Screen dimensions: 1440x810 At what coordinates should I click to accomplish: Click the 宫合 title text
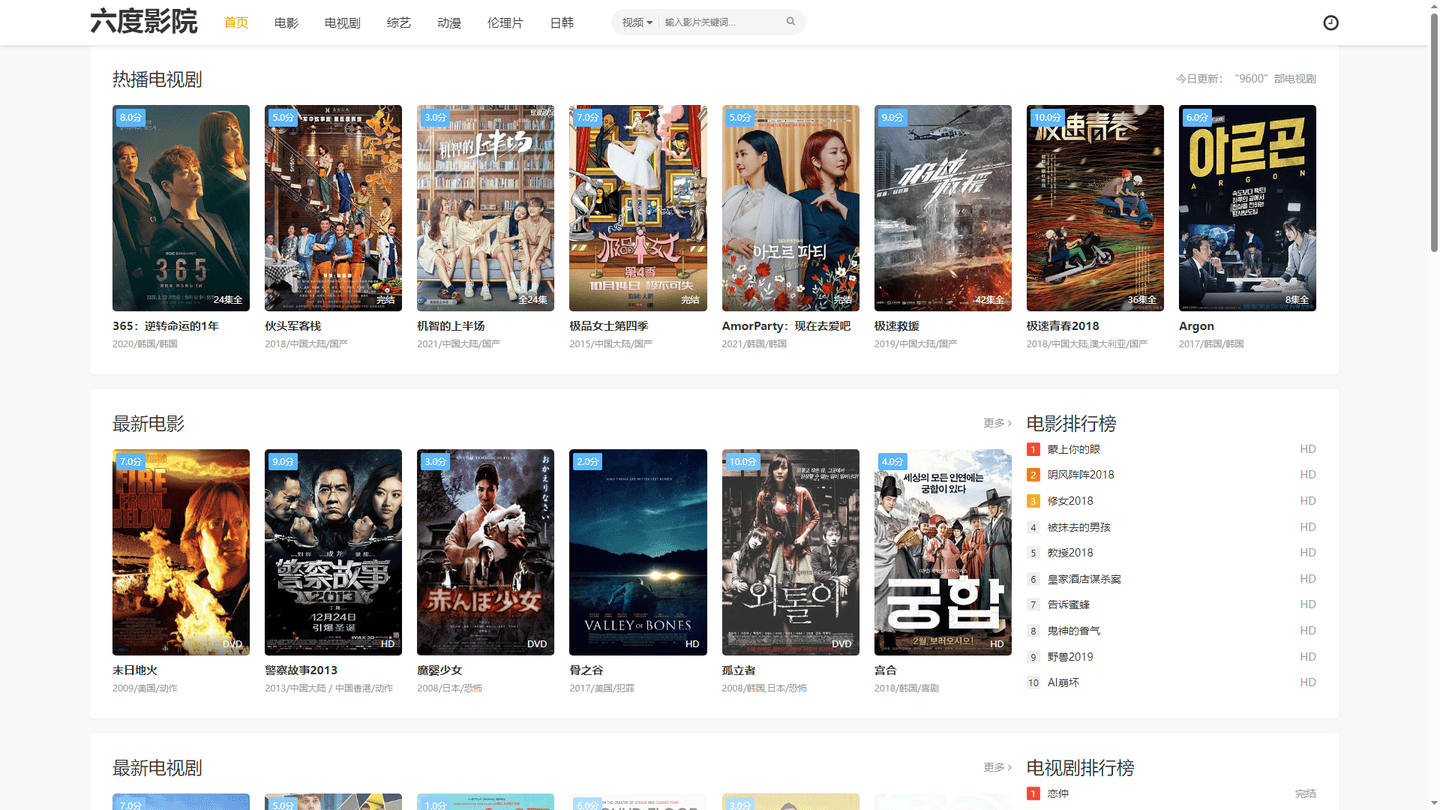[886, 670]
